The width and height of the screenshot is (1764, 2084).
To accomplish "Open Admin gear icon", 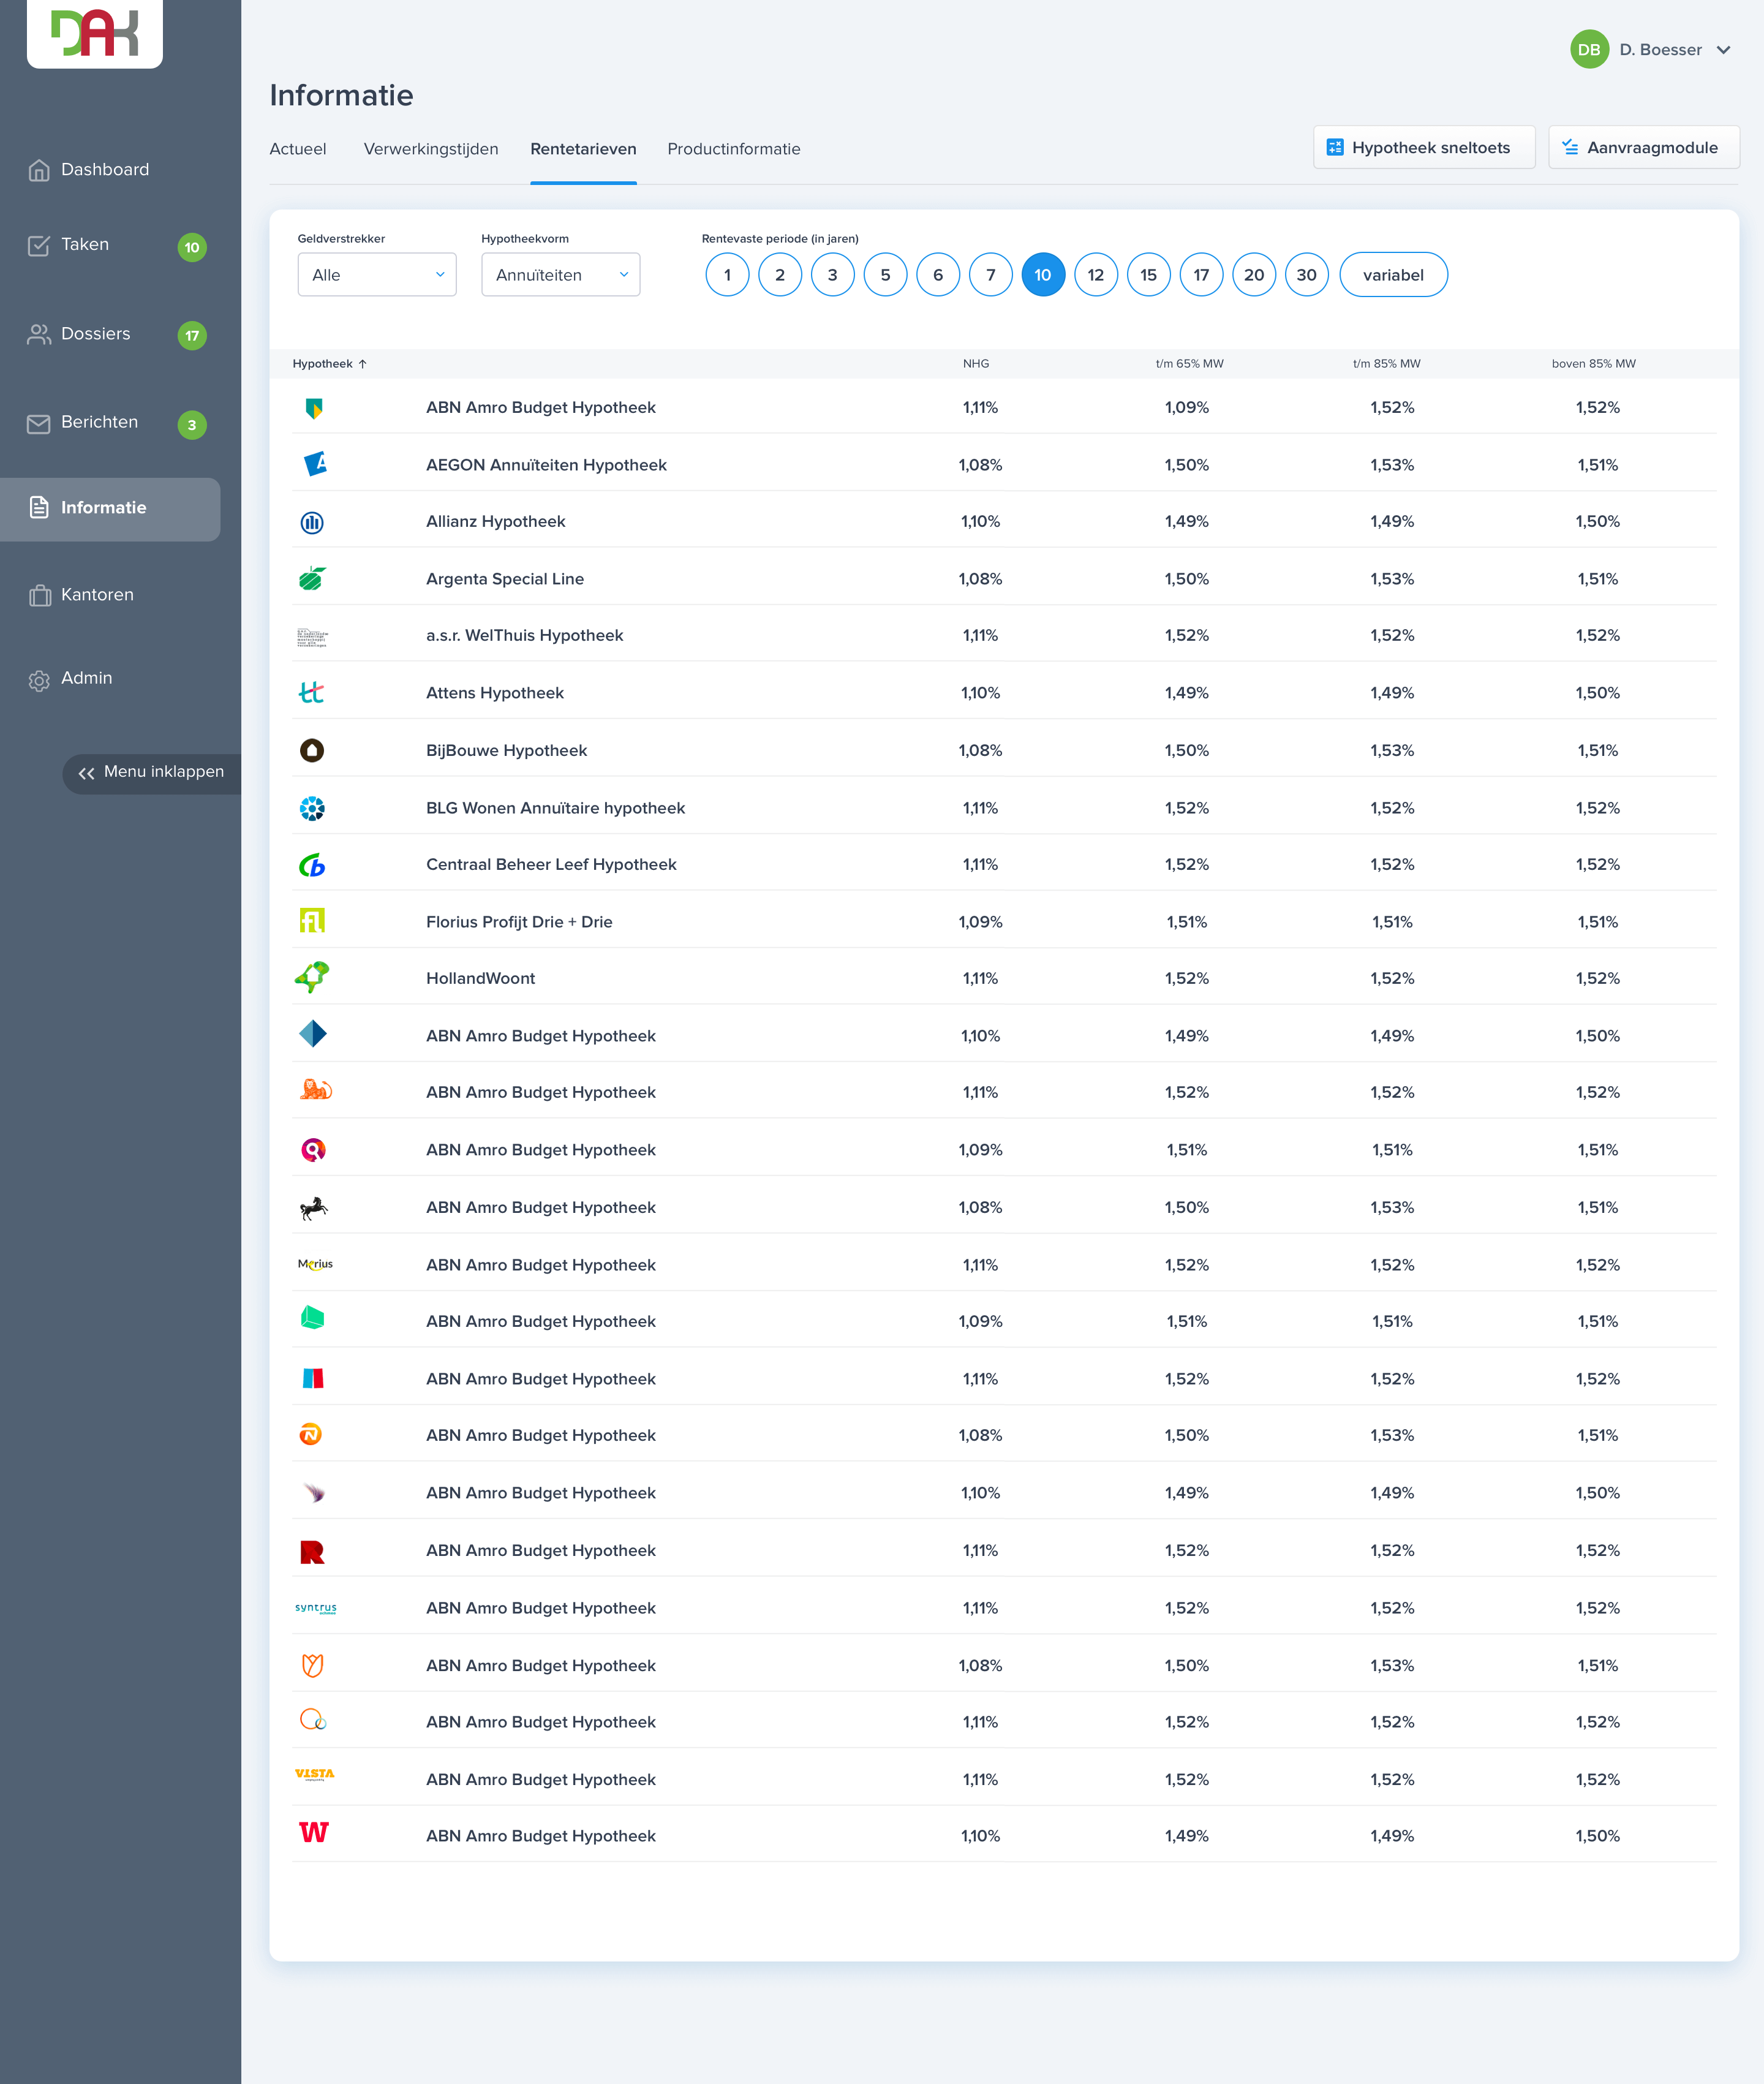I will point(39,680).
